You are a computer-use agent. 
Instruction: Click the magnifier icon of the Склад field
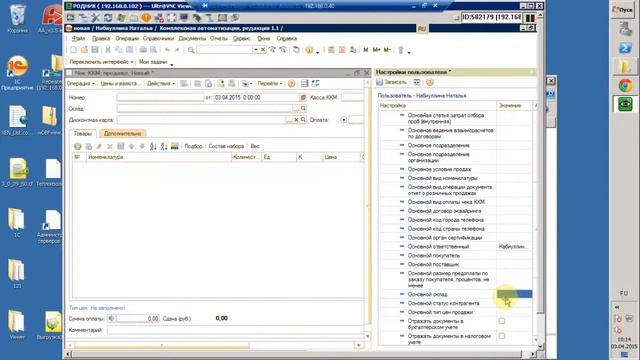(x=303, y=109)
